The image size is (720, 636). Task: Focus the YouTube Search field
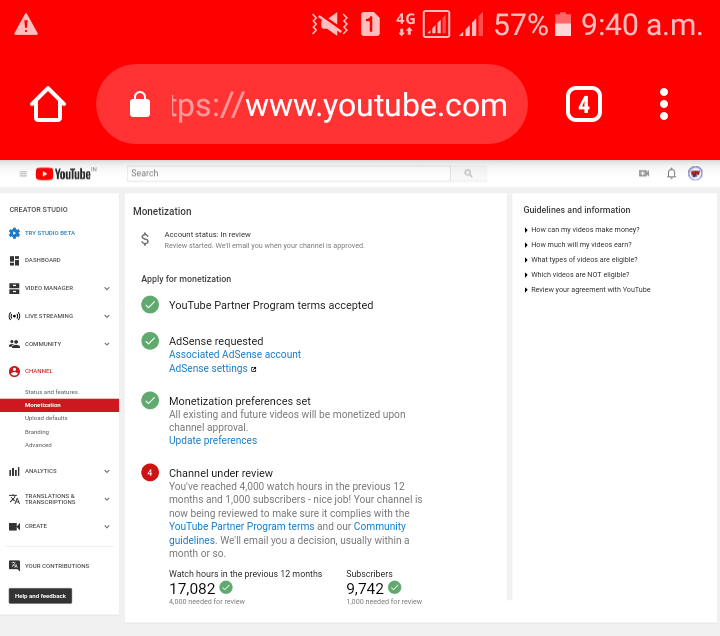(289, 173)
